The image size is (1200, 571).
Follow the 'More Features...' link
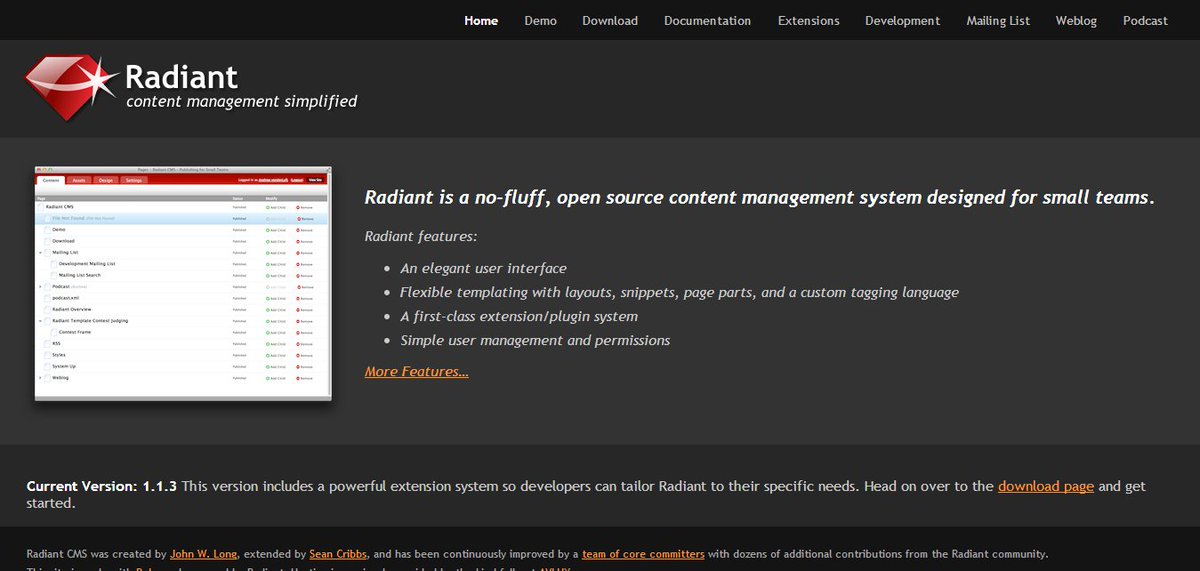(x=416, y=372)
